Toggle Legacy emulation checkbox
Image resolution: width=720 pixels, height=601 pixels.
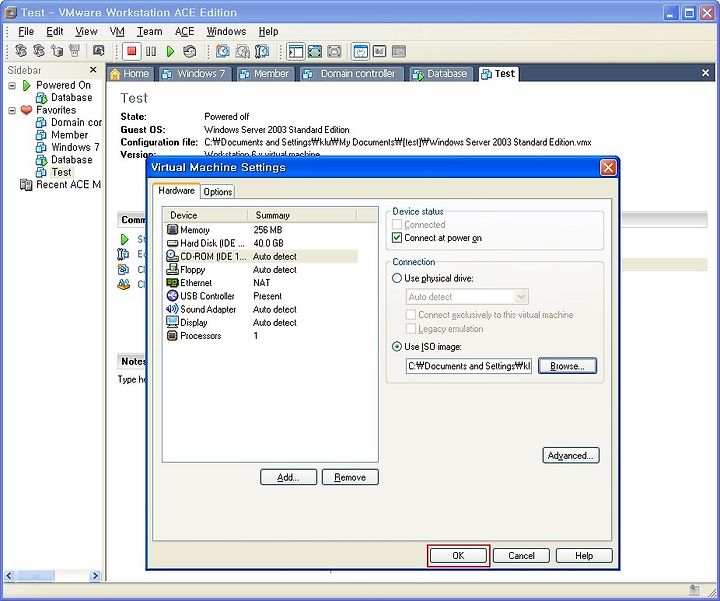pos(411,329)
